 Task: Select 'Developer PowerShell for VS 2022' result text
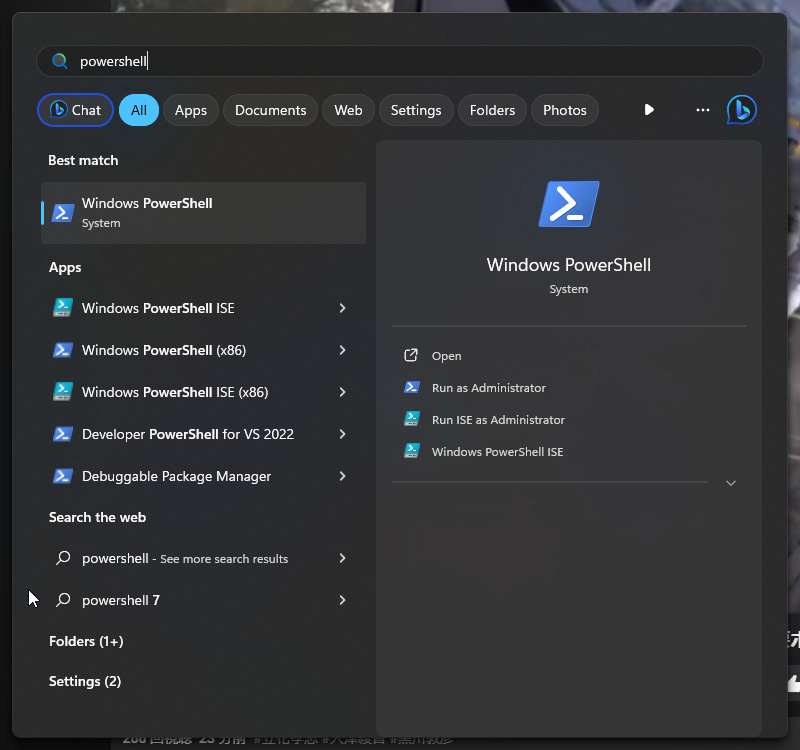tap(188, 434)
